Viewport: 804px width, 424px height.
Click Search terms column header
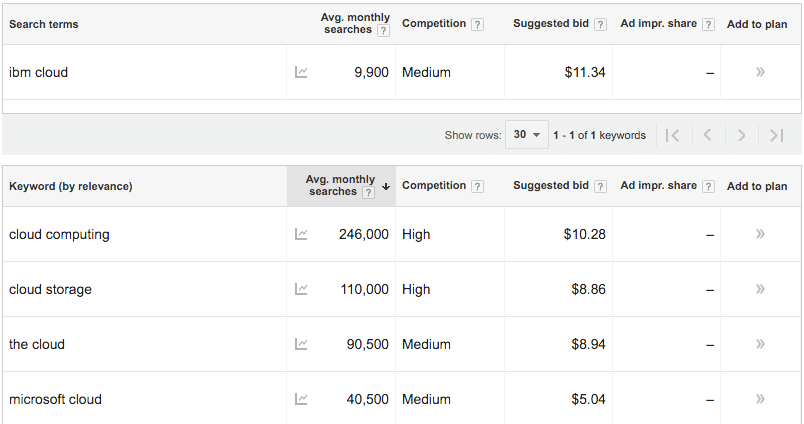[44, 24]
